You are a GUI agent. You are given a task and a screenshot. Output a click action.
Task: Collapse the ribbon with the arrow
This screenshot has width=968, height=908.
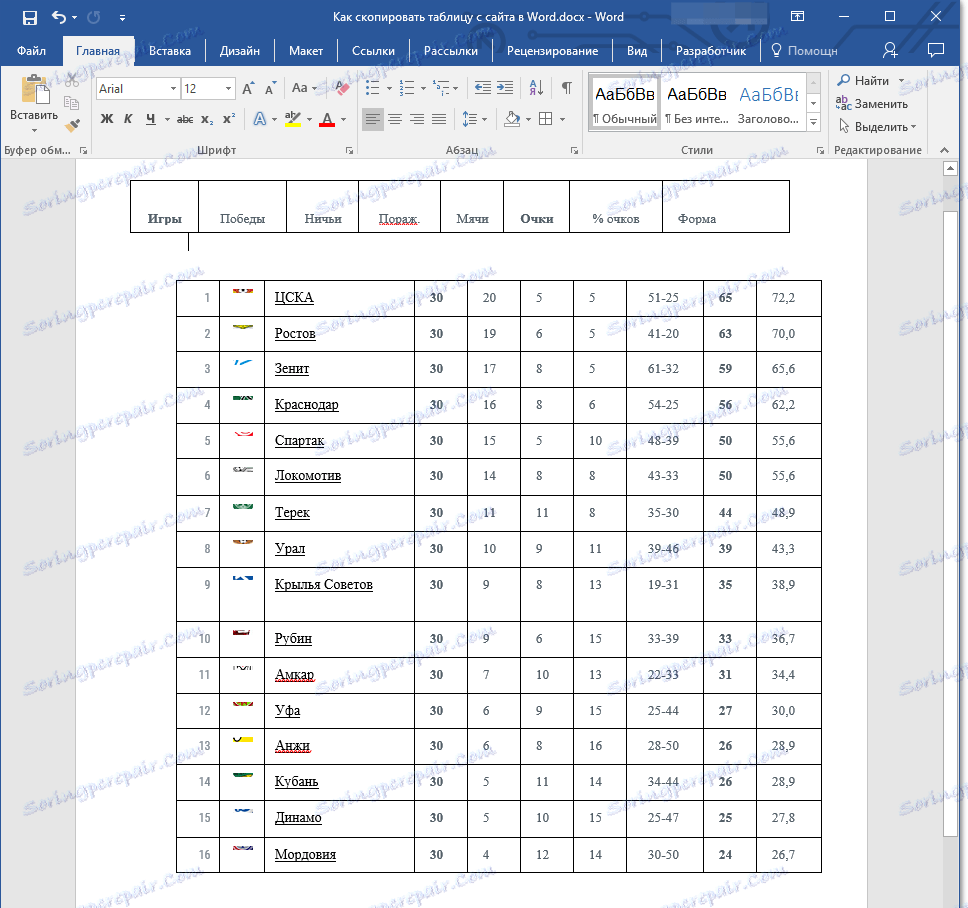944,150
